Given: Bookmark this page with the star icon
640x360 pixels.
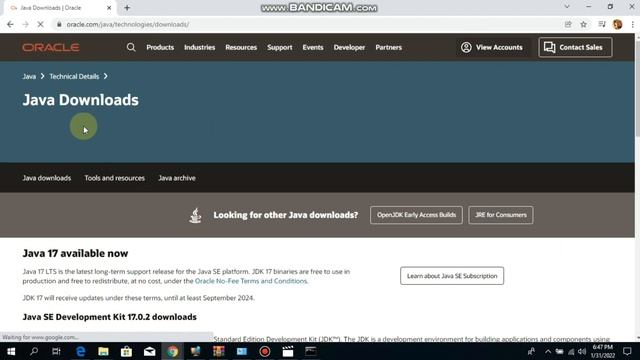Looking at the screenshot, I should click(x=584, y=24).
